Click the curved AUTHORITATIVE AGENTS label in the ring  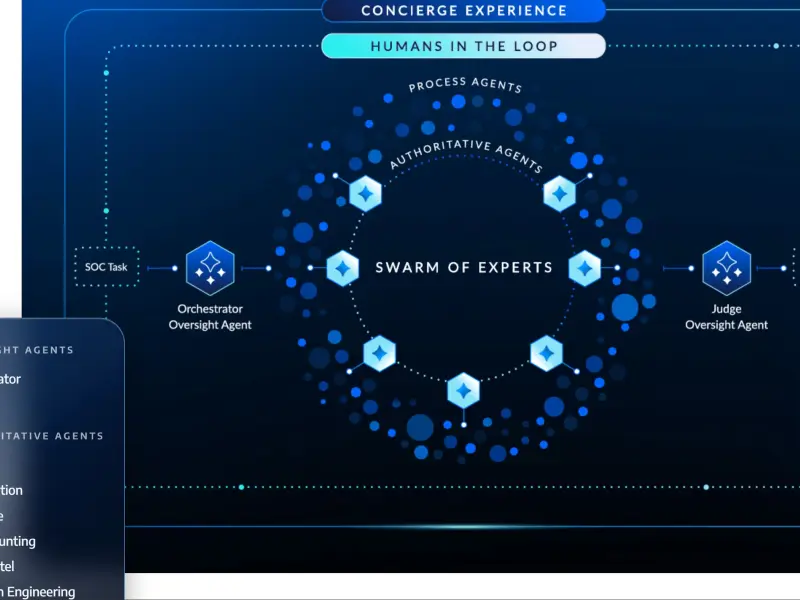click(465, 155)
